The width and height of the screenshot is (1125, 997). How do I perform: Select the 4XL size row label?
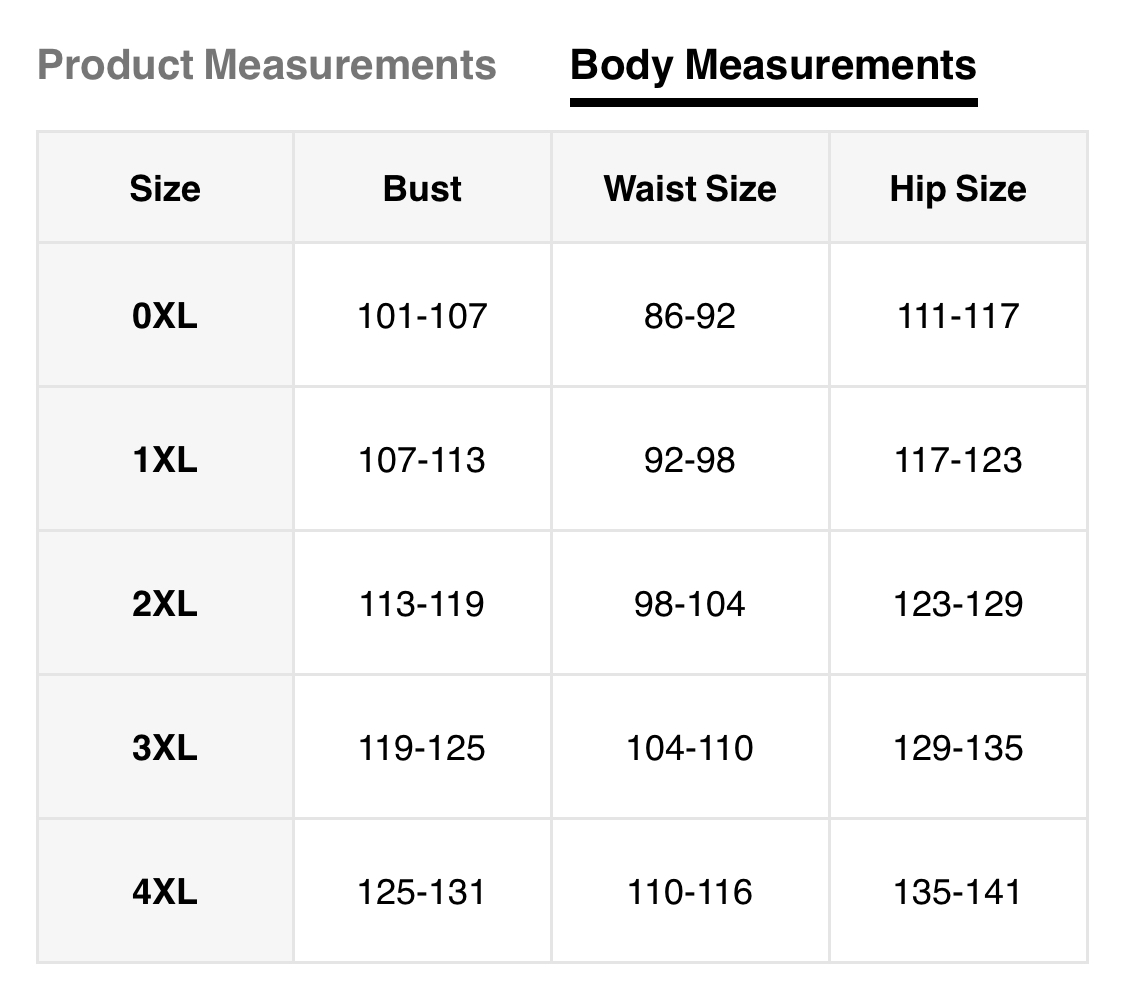click(165, 892)
